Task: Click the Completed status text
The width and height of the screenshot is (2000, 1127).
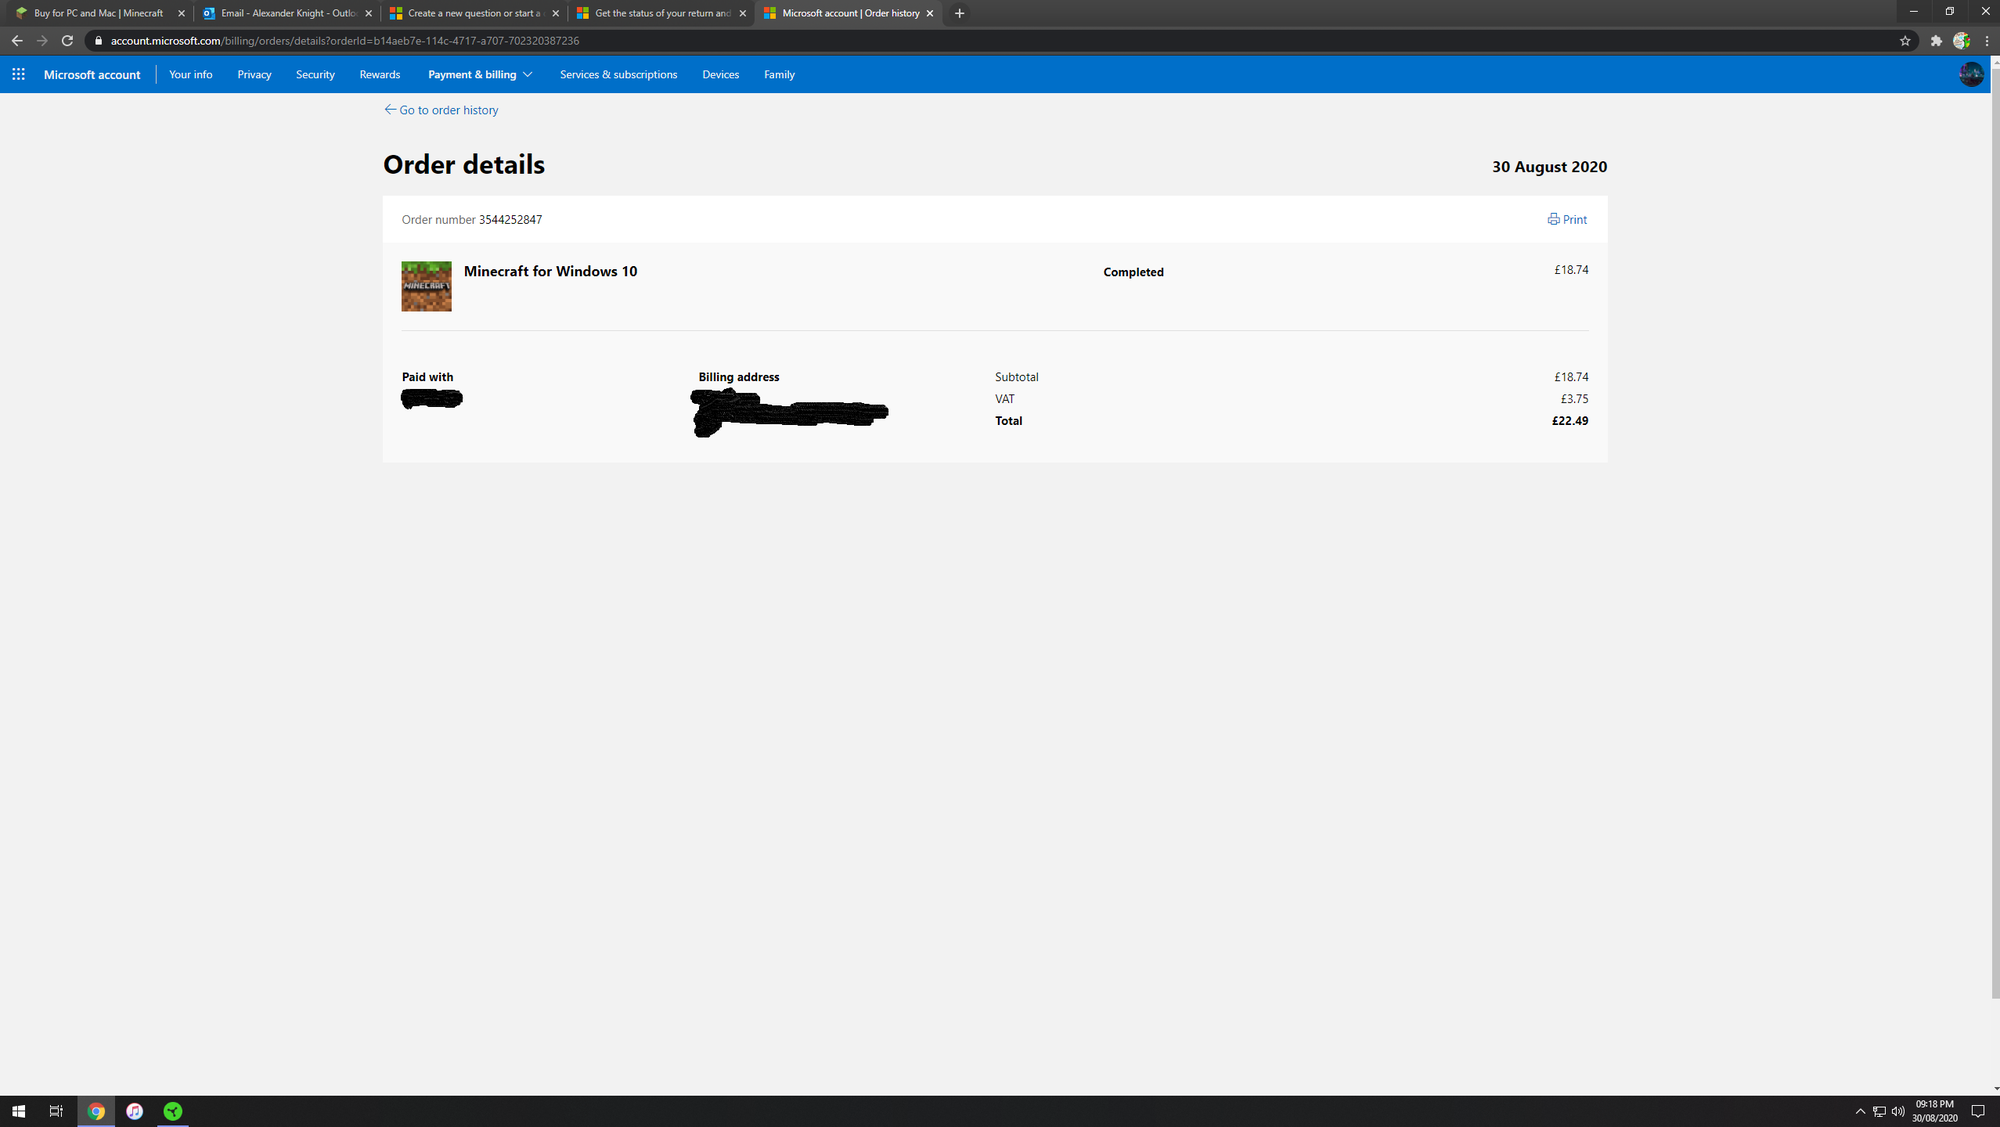Action: (x=1133, y=272)
